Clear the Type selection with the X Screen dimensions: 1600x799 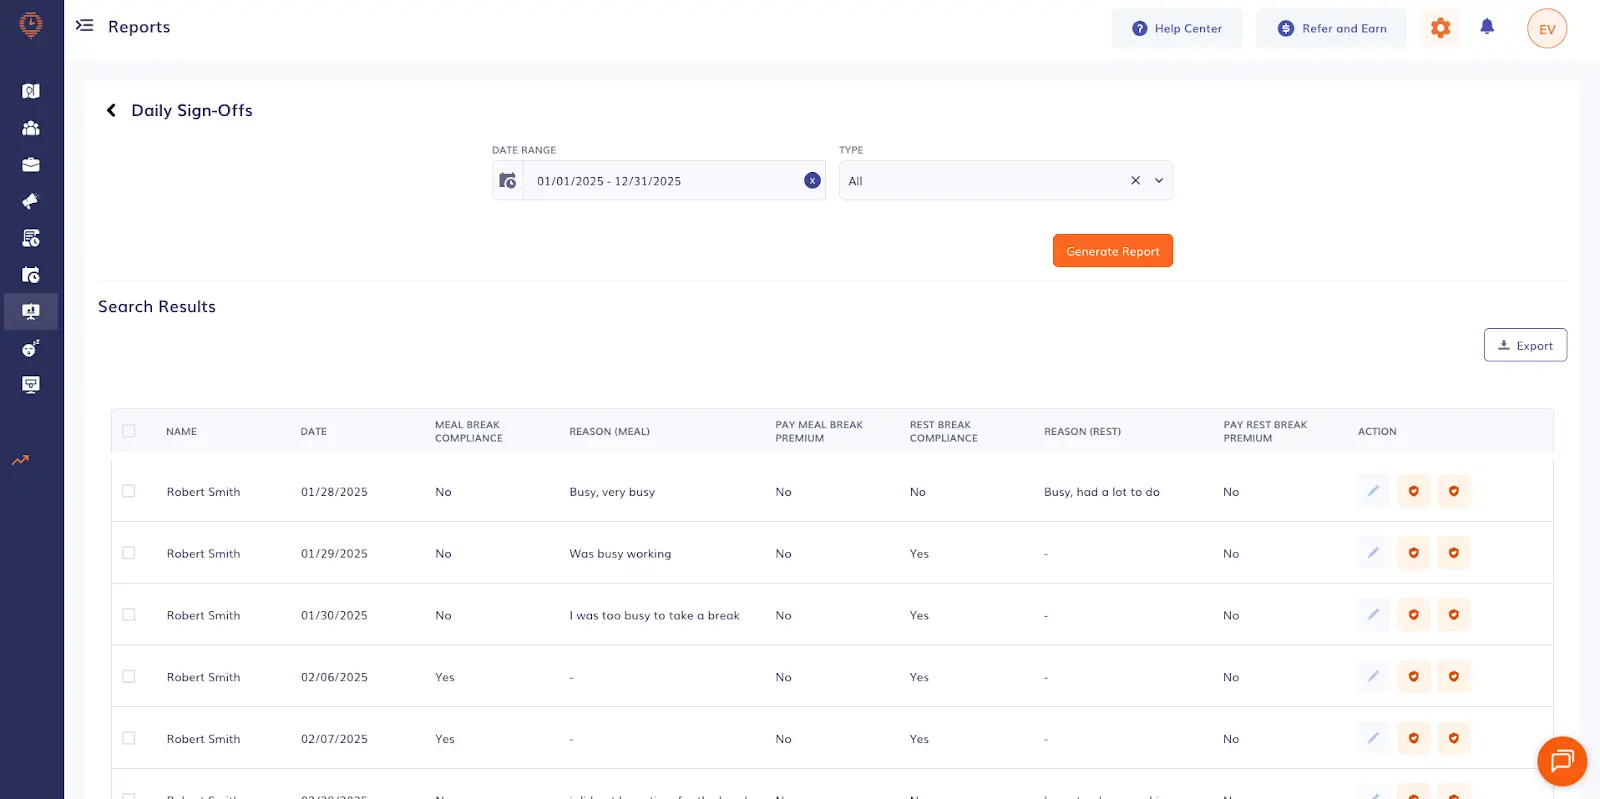click(1135, 181)
